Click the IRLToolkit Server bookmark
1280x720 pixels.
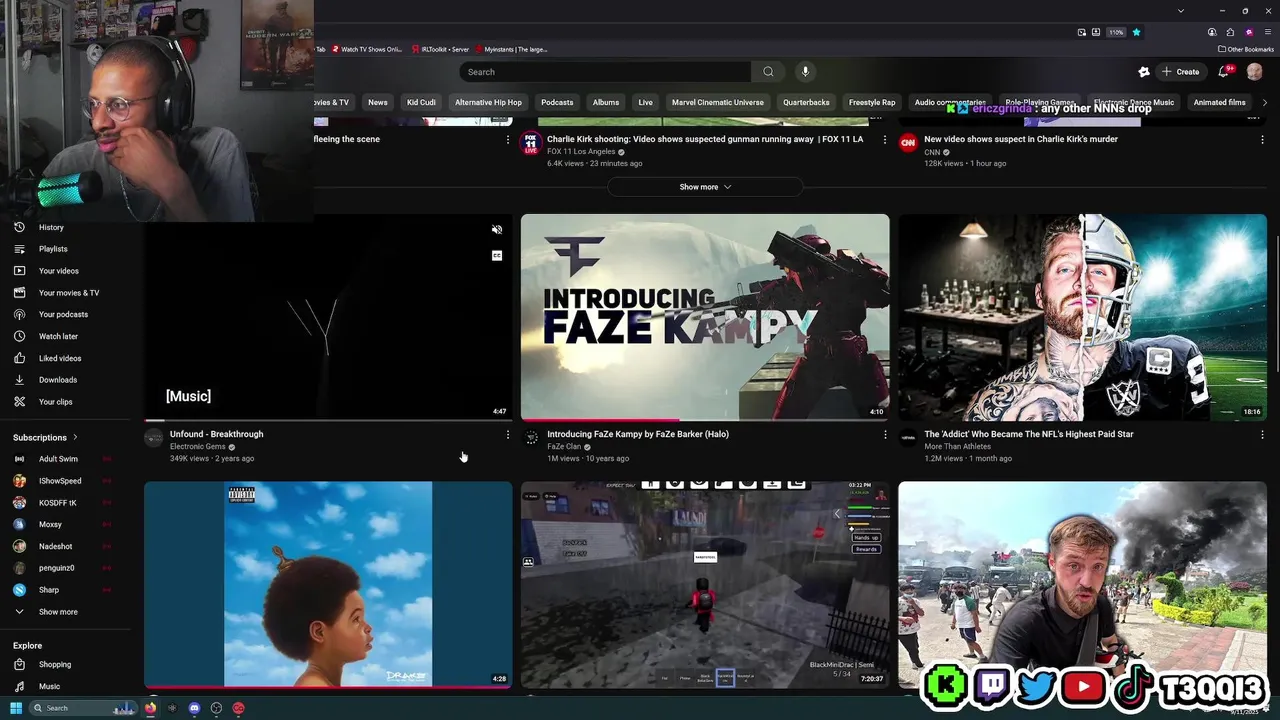(439, 49)
